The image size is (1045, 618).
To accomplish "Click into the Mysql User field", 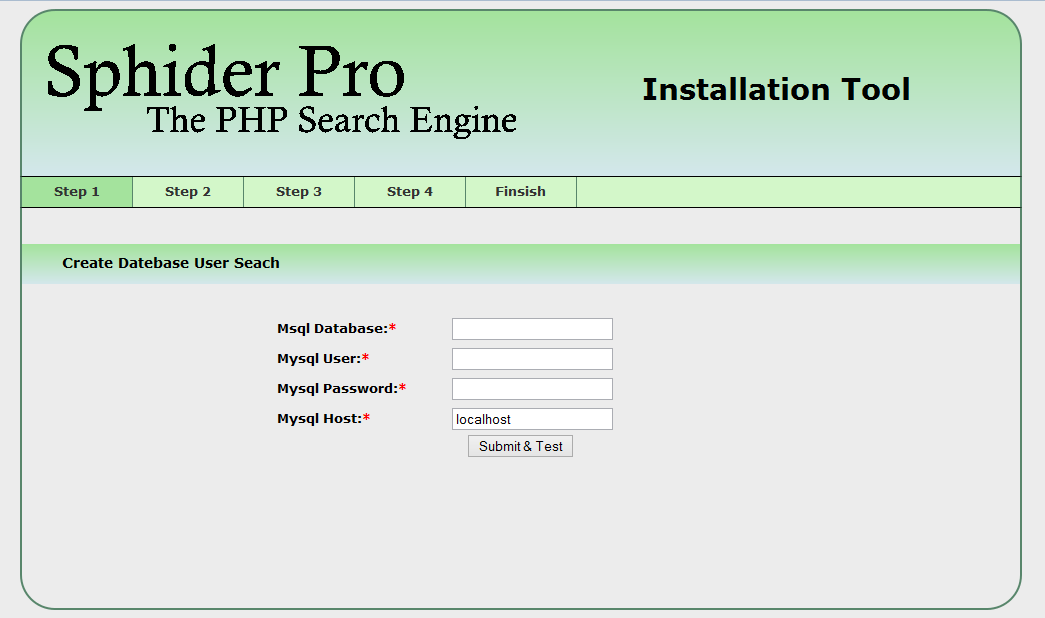I will click(x=532, y=359).
